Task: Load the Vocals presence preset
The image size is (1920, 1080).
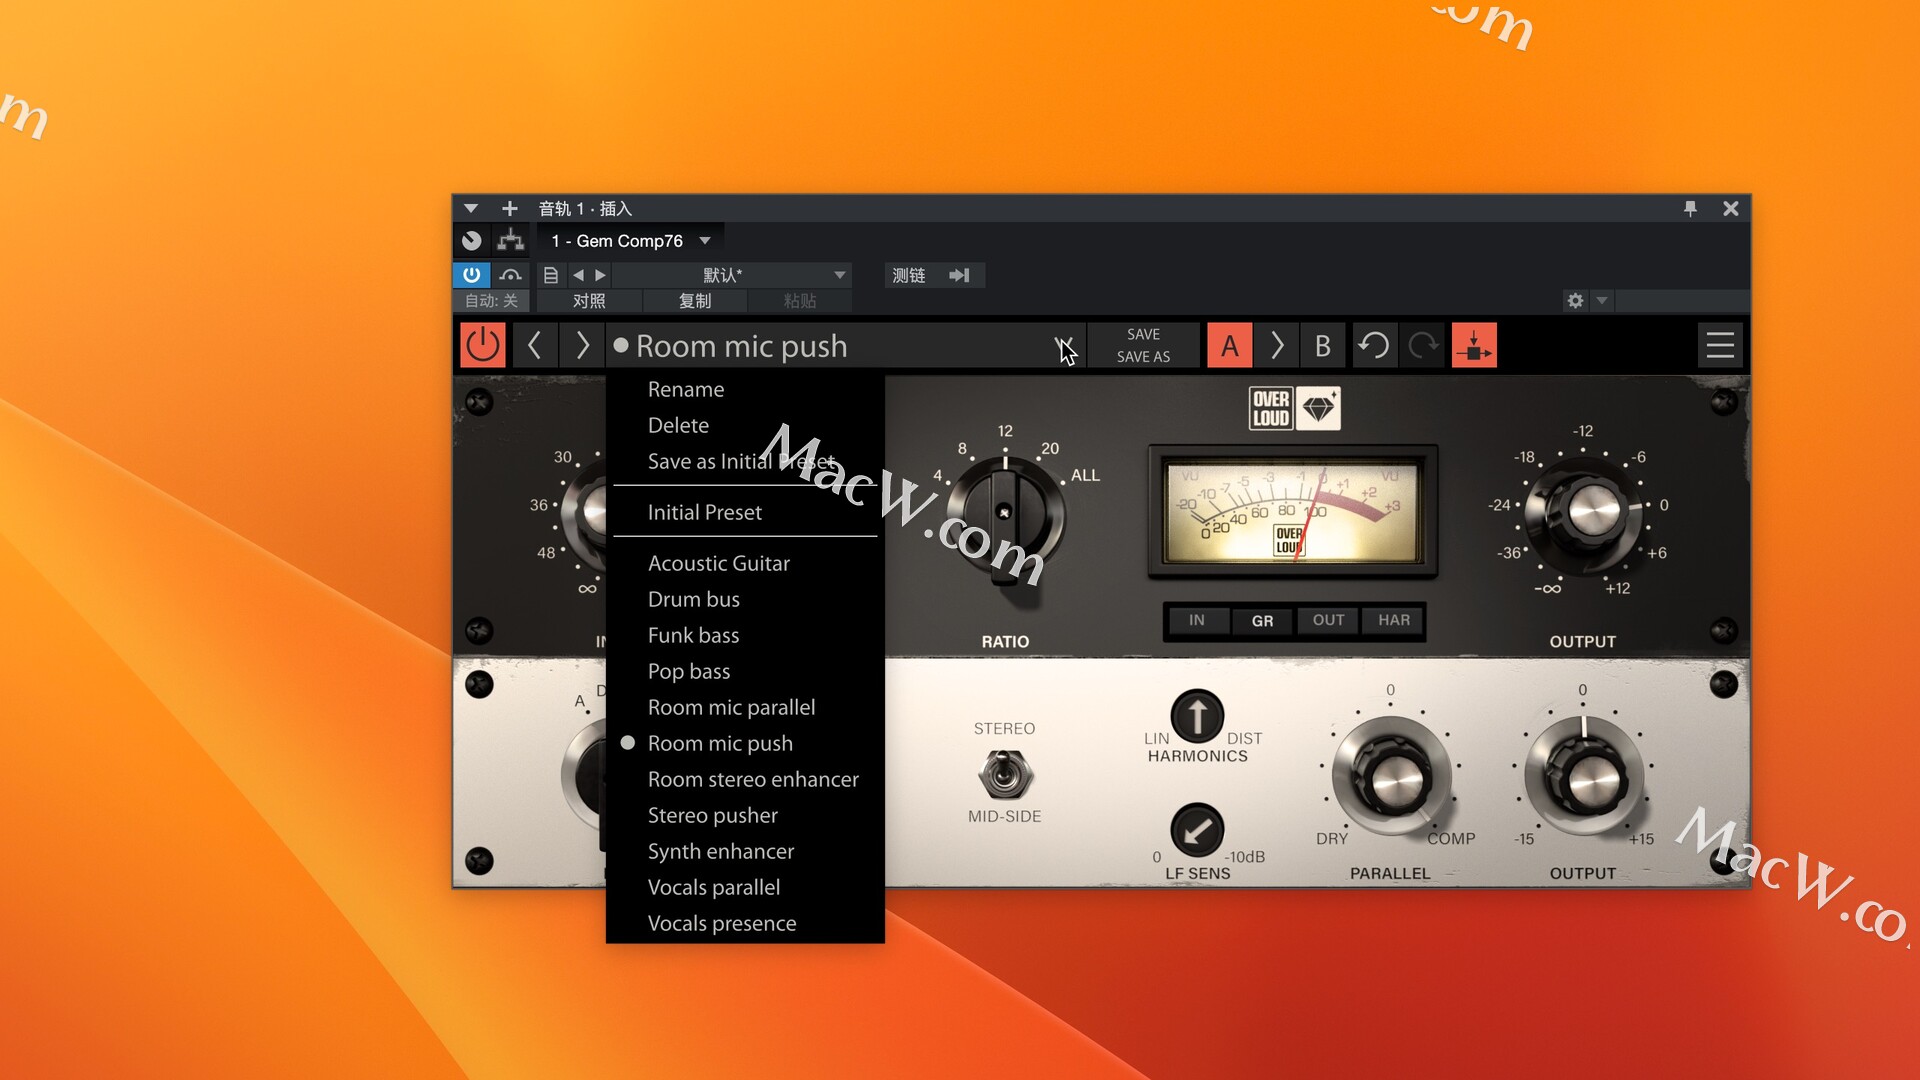Action: (x=745, y=923)
